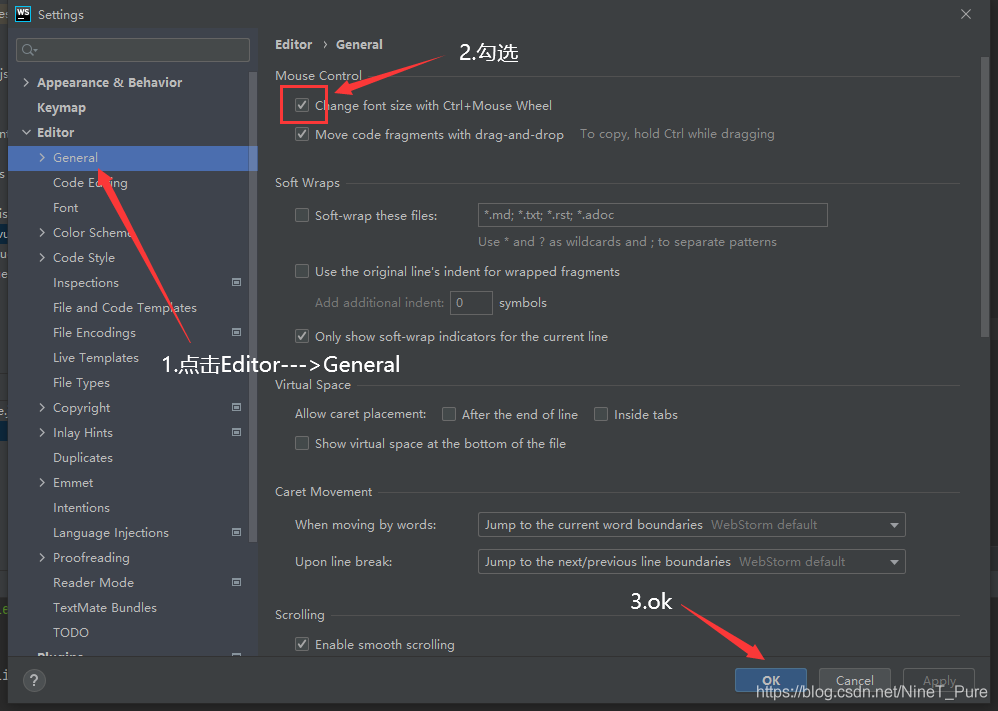Open Duplicates settings page
Image resolution: width=998 pixels, height=711 pixels.
pyautogui.click(x=83, y=458)
